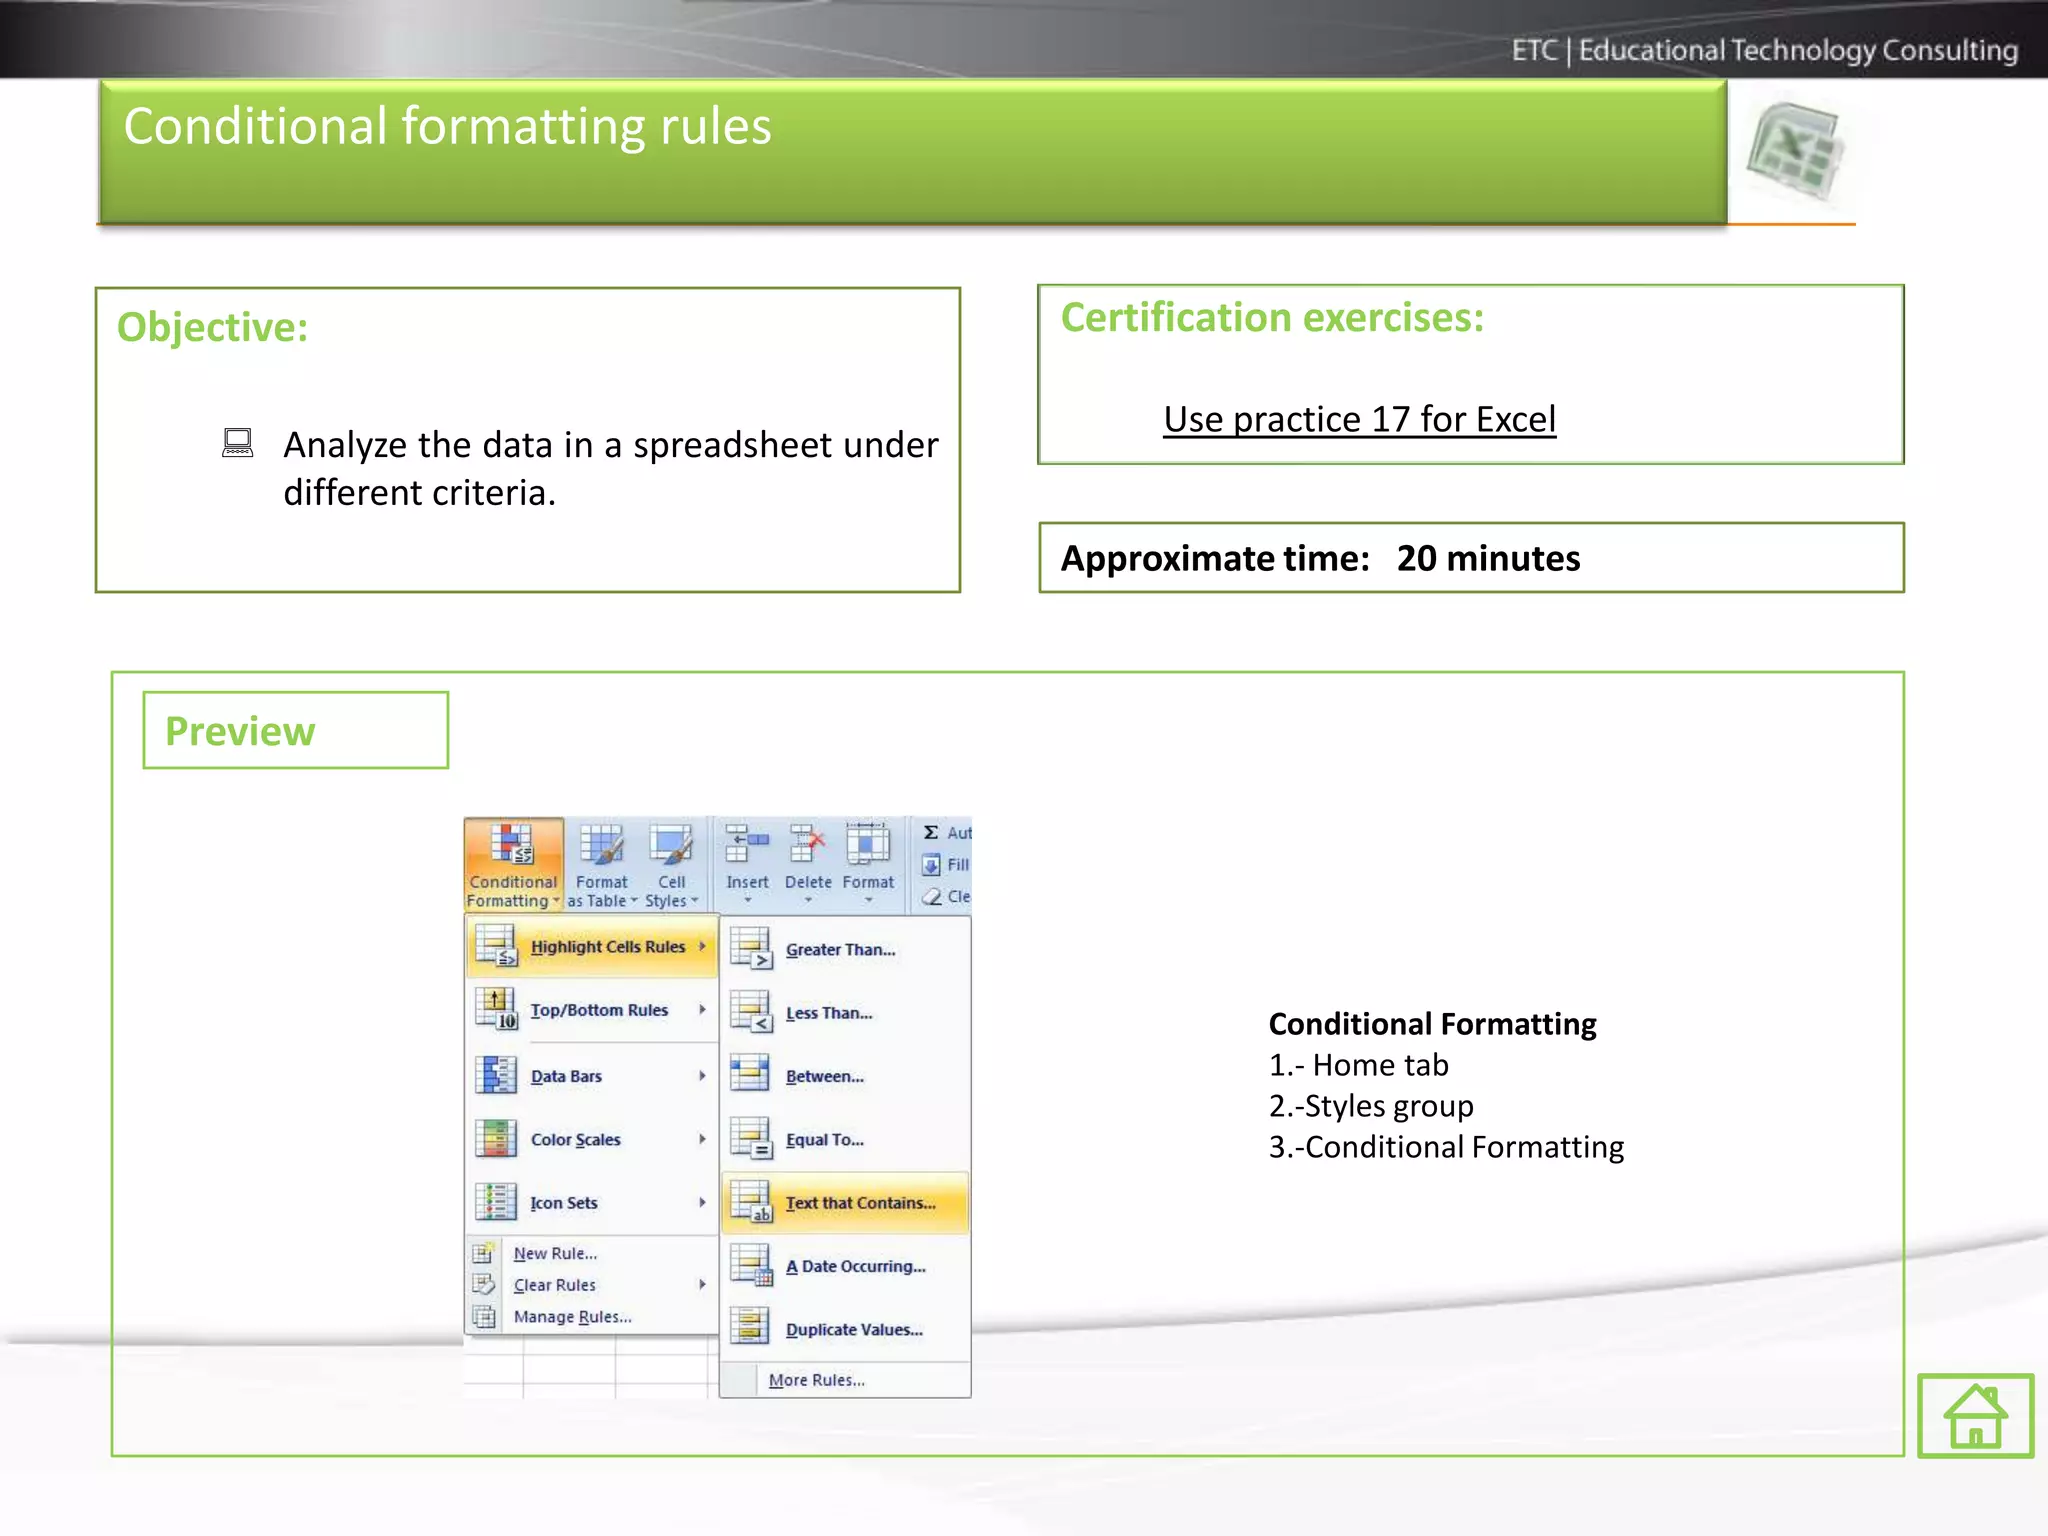Select Icon Sets menu entry
The image size is (2048, 1536).
click(592, 1202)
